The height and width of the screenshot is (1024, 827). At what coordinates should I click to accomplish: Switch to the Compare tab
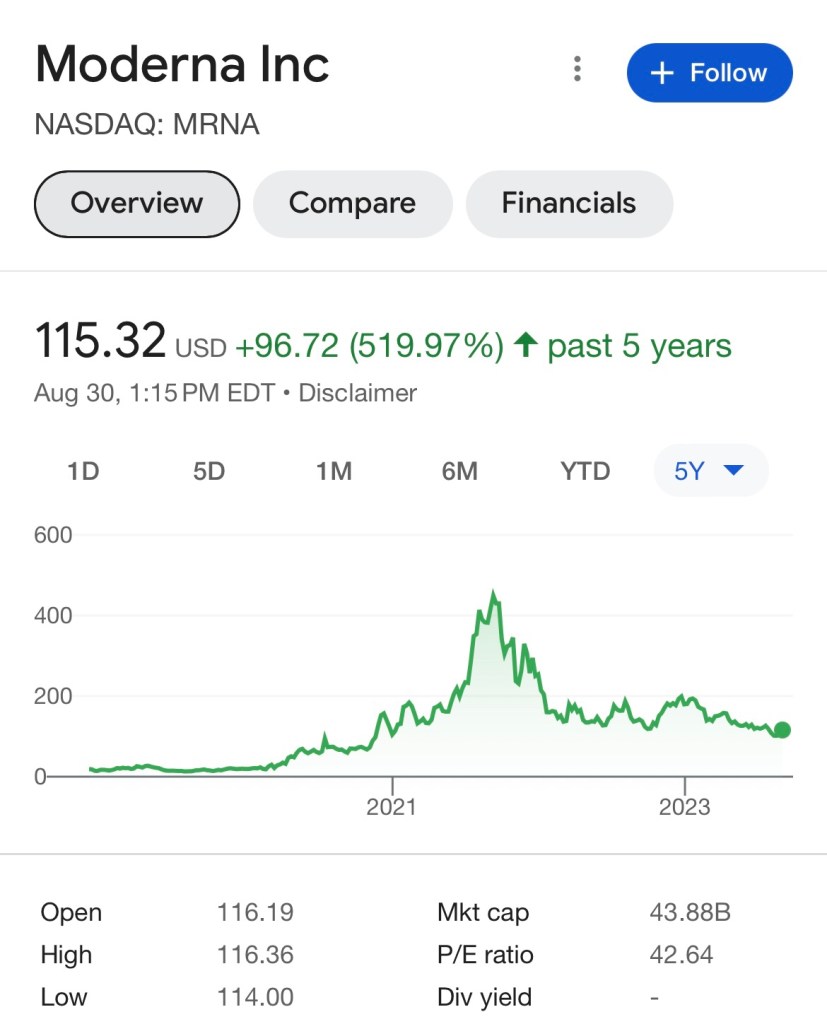tap(352, 204)
